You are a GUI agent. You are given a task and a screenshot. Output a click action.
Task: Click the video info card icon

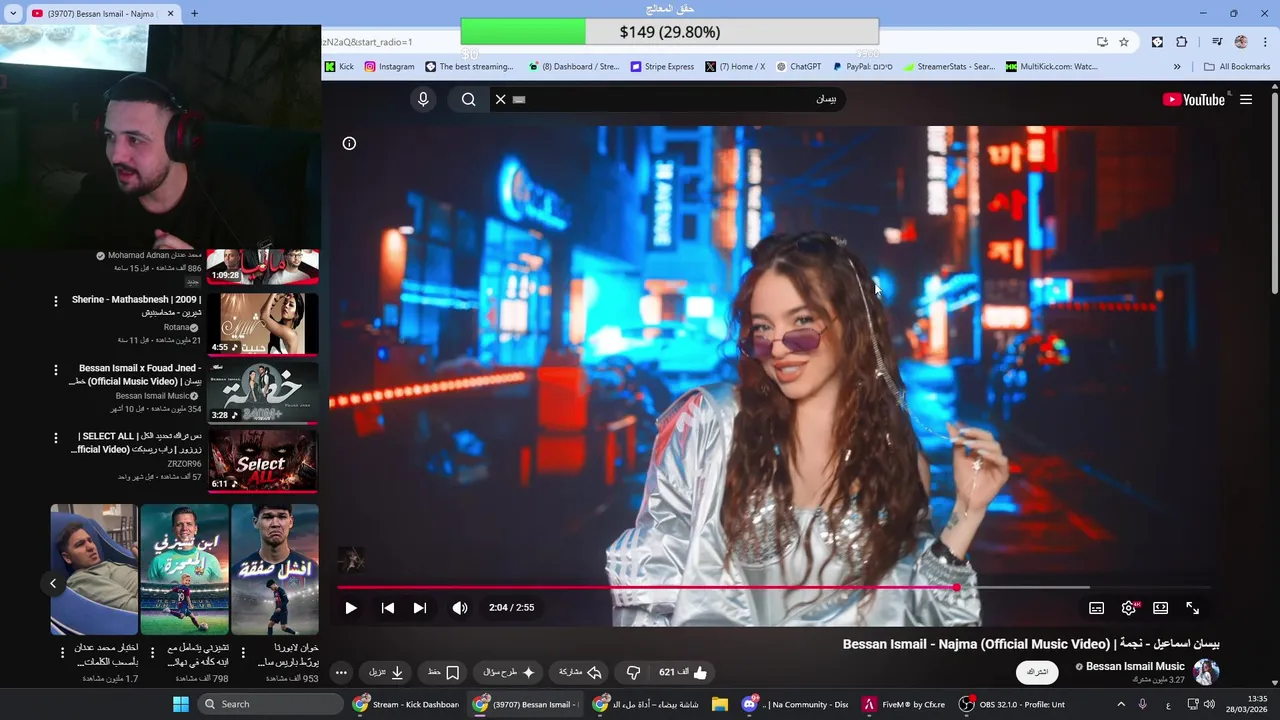coord(349,143)
